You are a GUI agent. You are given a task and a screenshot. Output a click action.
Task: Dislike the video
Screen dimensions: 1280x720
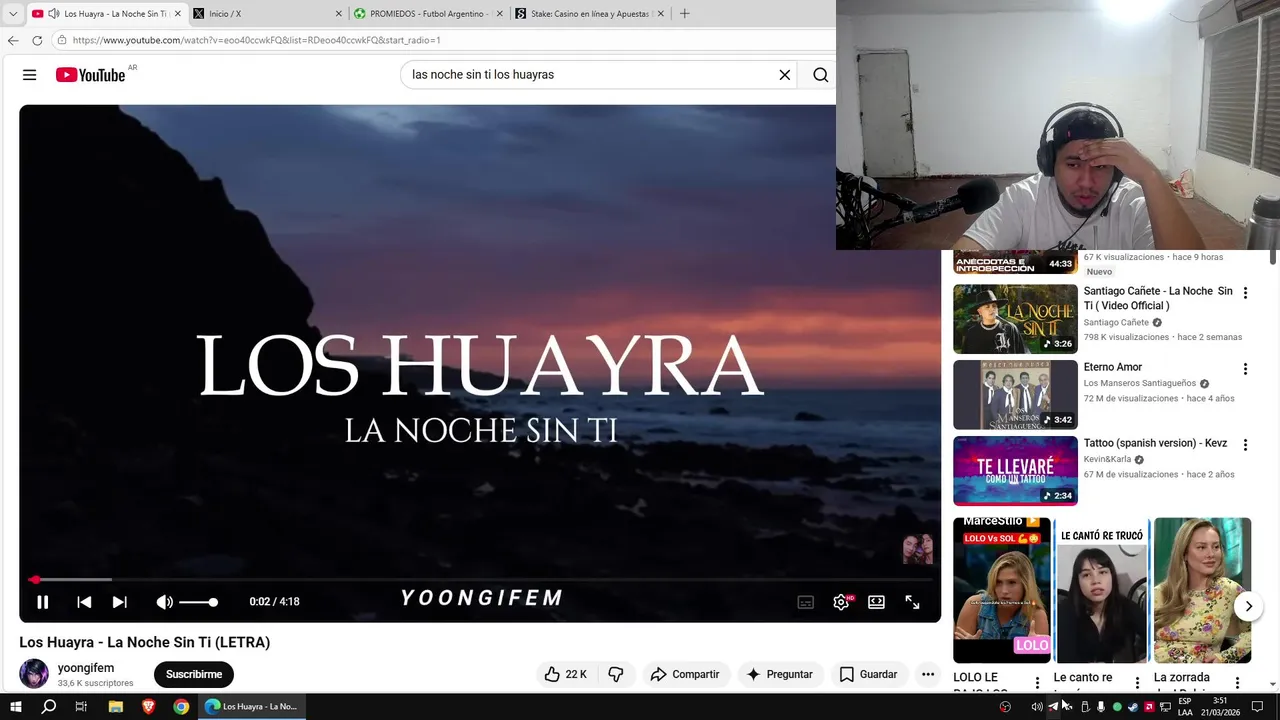pos(616,674)
